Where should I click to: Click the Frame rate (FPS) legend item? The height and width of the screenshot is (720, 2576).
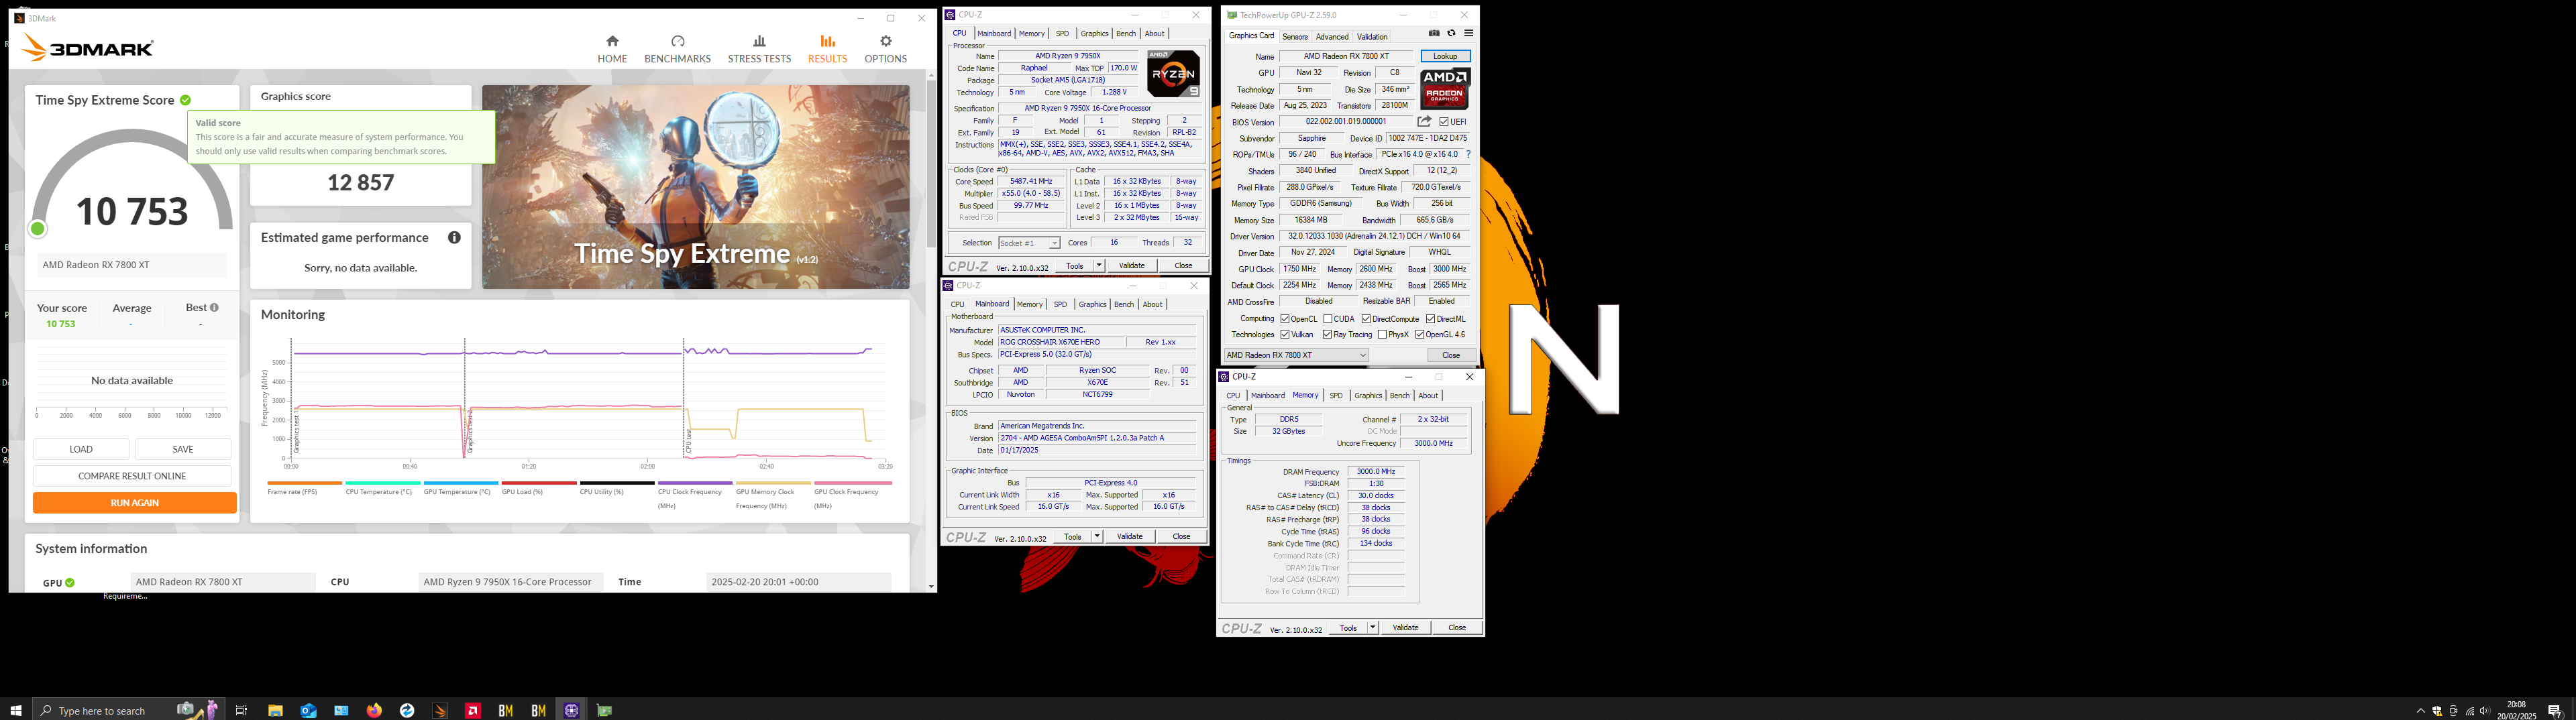[x=304, y=488]
